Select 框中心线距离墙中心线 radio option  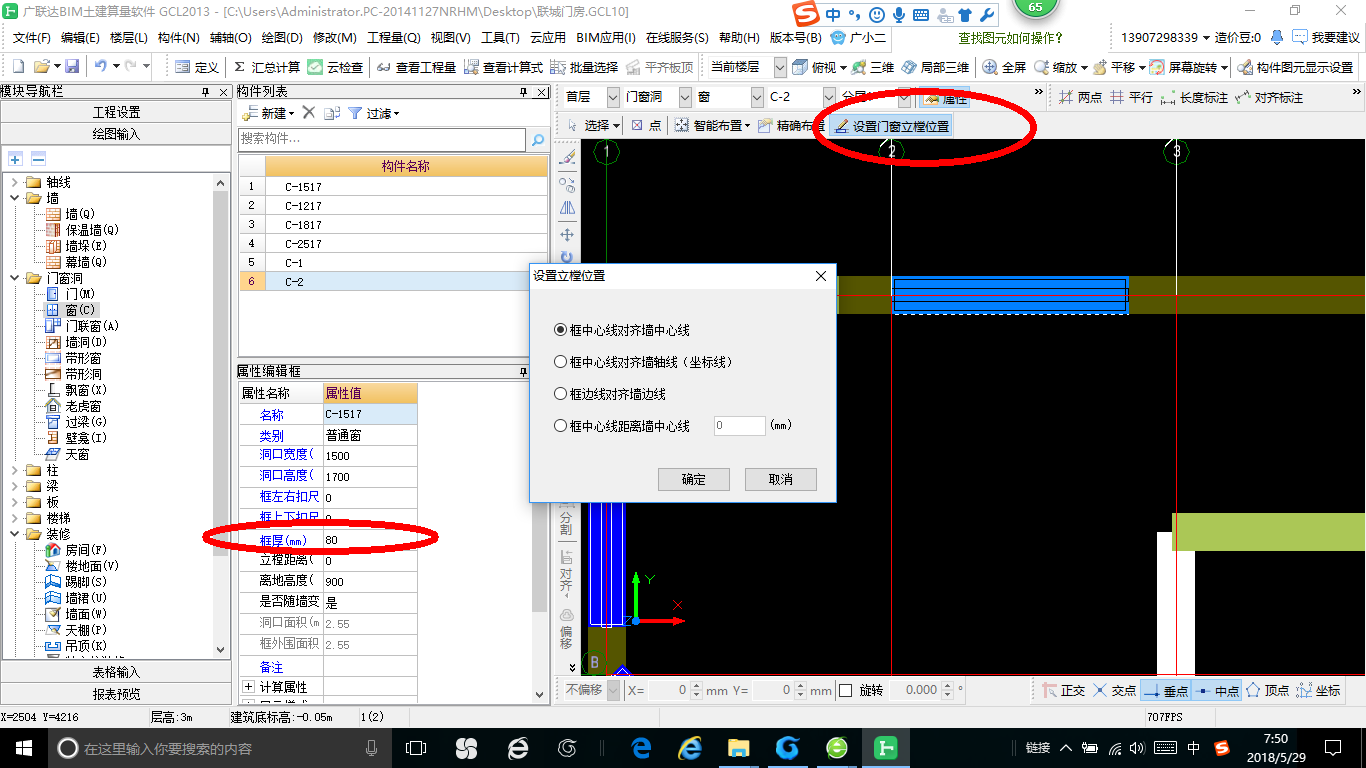click(x=560, y=426)
